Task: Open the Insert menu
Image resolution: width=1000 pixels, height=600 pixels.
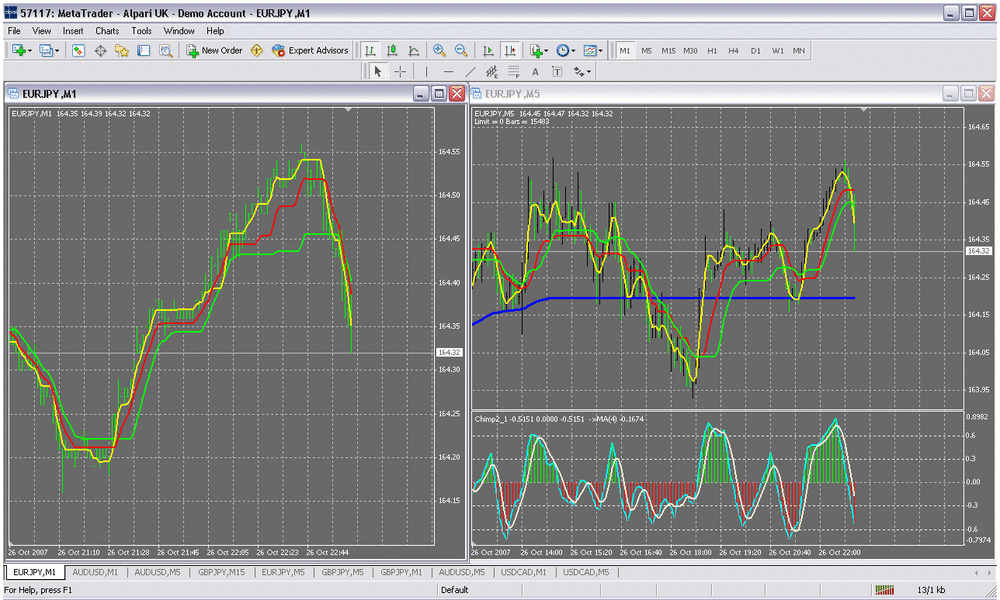Action: (73, 31)
